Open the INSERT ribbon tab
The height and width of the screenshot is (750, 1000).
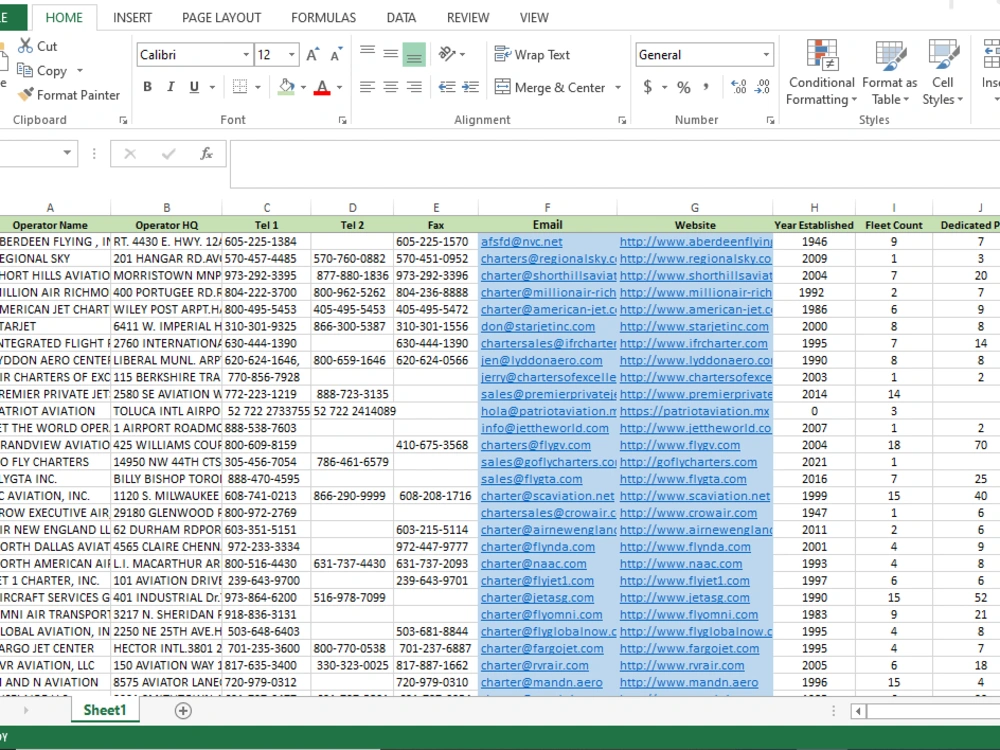coord(133,18)
